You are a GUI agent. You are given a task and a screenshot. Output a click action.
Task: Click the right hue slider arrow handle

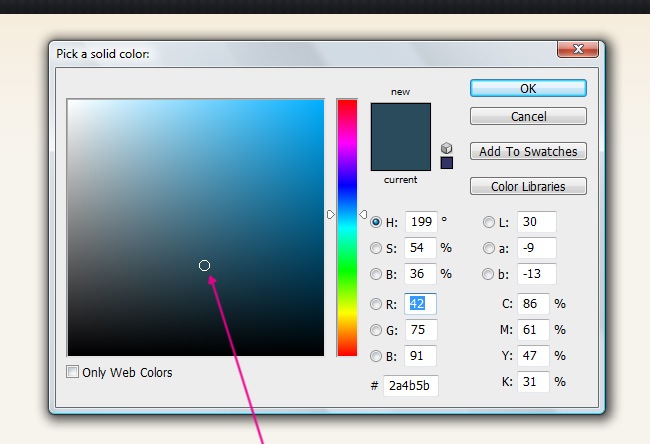363,214
